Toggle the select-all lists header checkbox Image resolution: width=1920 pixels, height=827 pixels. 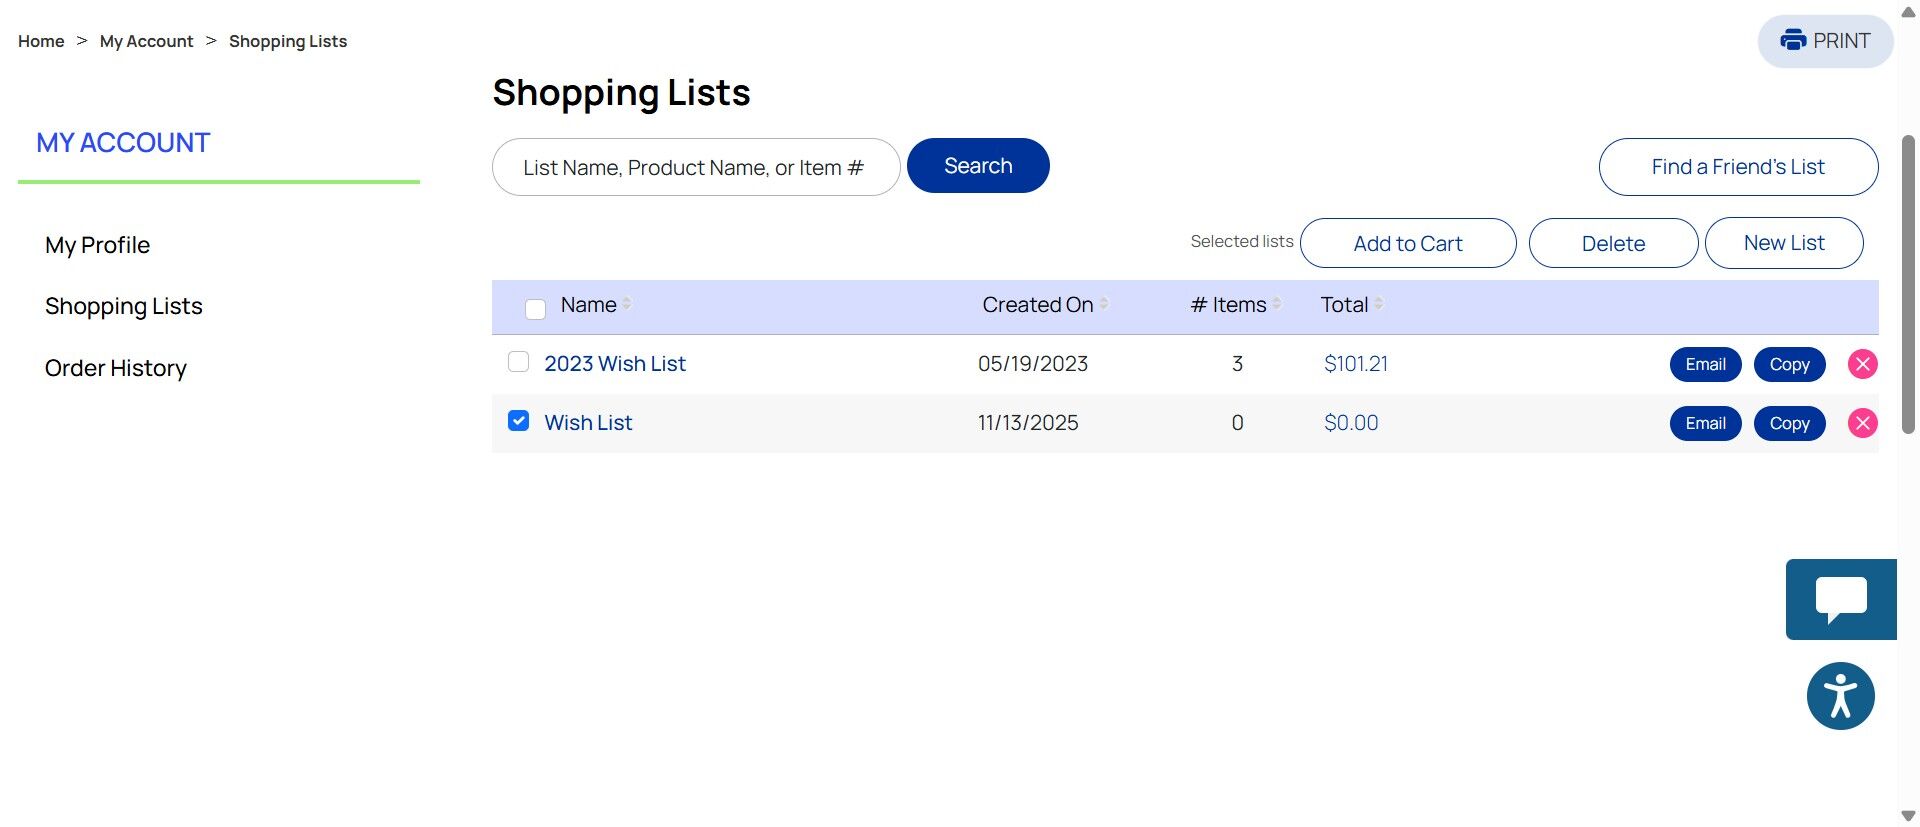coord(535,309)
